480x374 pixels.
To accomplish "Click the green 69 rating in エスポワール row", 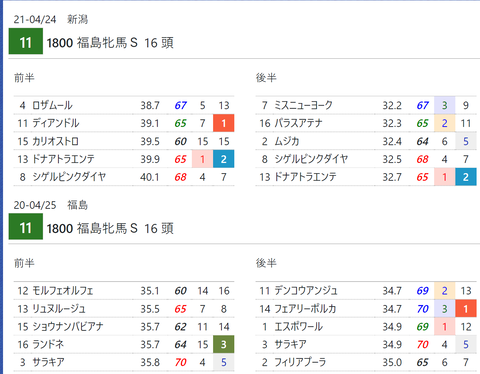I will tap(423, 327).
